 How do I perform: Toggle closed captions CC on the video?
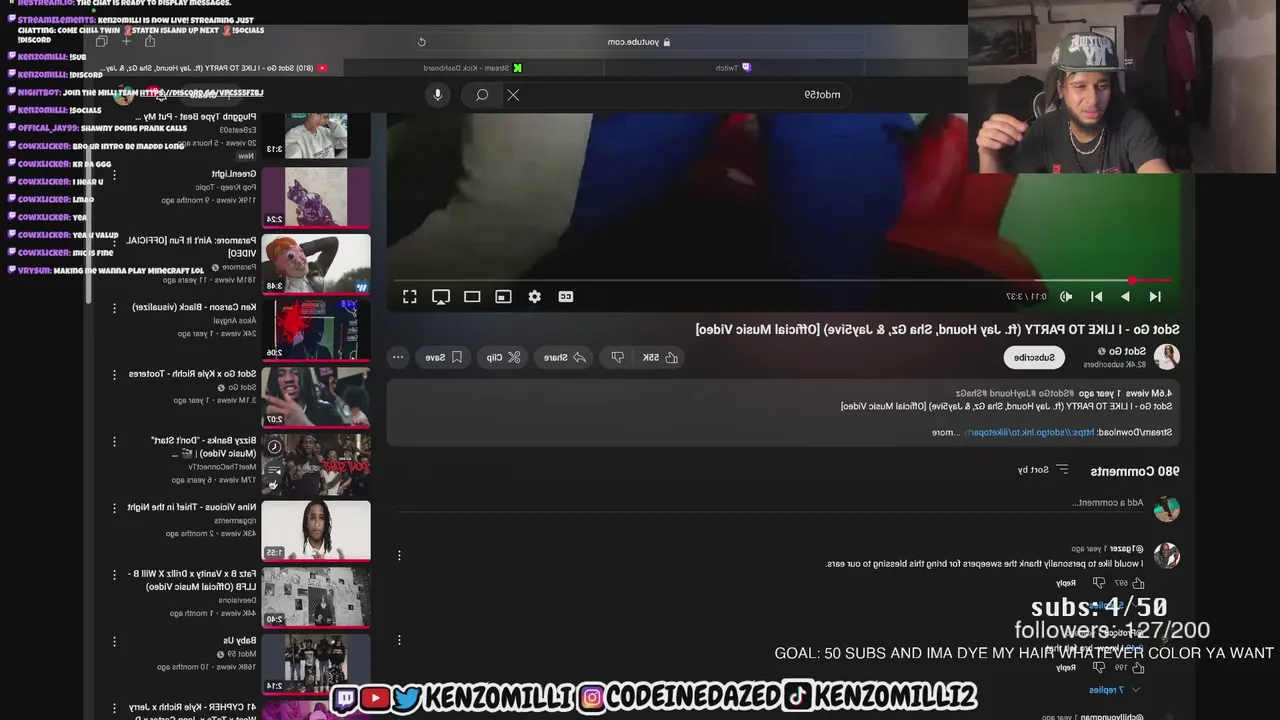click(566, 297)
